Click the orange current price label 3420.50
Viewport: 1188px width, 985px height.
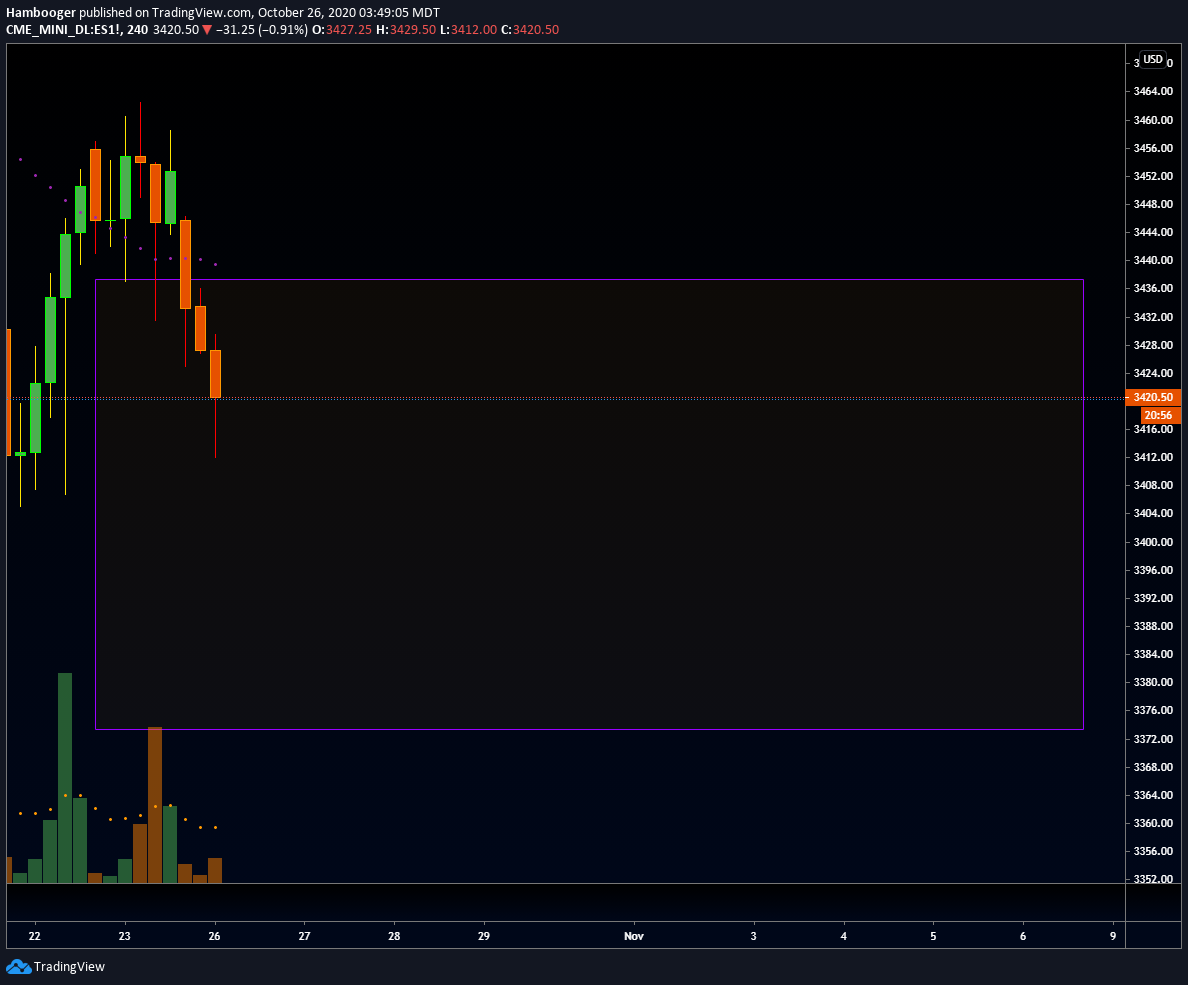[1152, 397]
